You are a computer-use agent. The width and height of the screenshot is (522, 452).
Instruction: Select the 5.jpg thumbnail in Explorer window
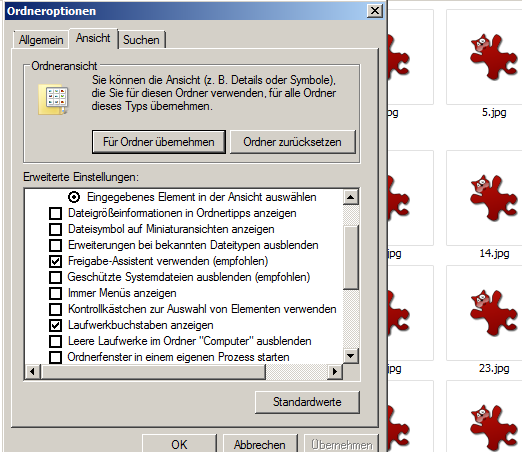click(494, 57)
